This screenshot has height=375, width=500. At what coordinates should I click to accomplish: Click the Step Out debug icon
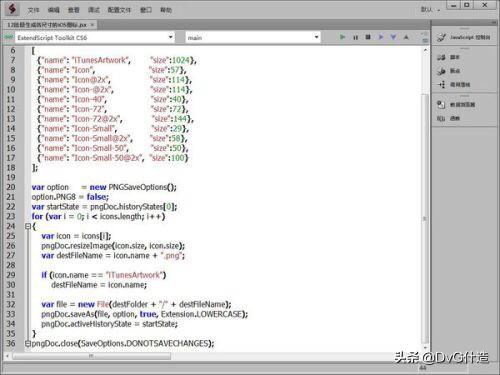click(406, 37)
